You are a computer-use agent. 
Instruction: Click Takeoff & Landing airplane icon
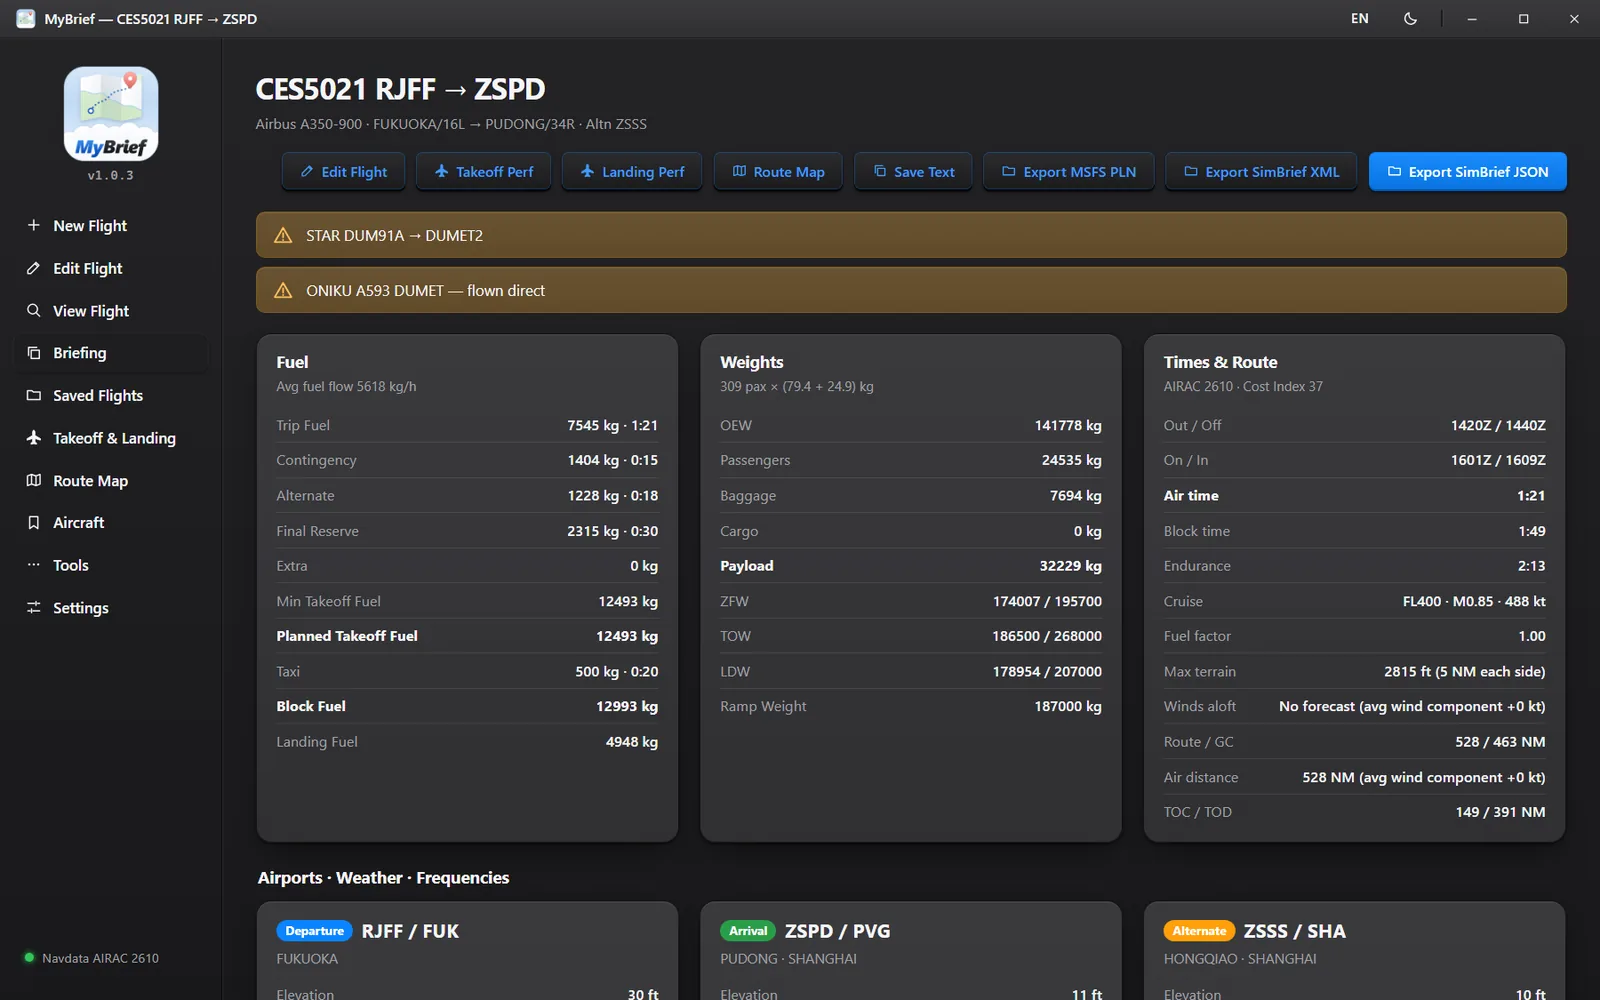click(x=34, y=438)
